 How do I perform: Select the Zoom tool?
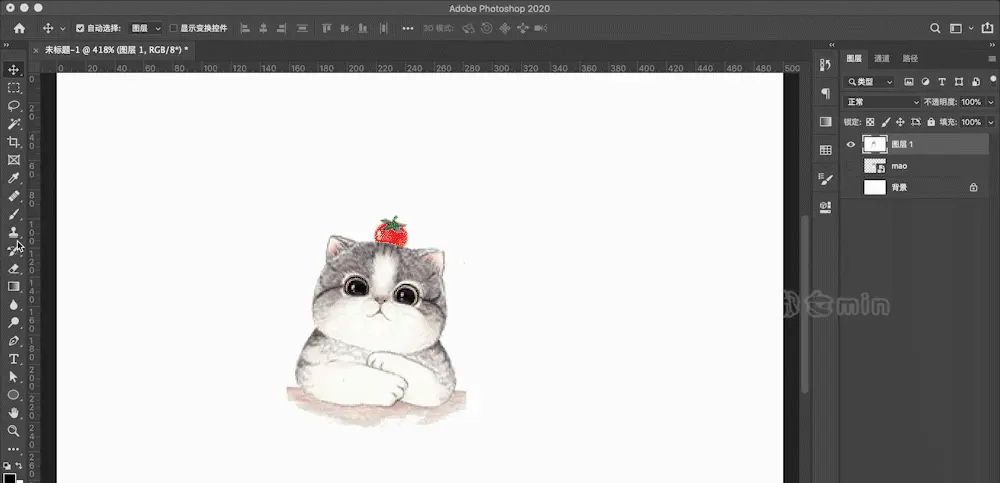[x=13, y=431]
